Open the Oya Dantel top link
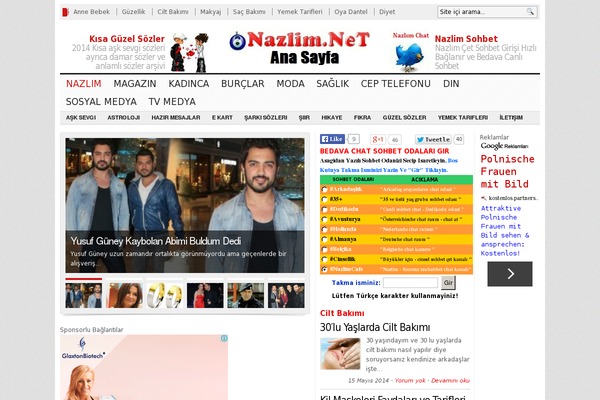The image size is (600, 400). coord(351,12)
